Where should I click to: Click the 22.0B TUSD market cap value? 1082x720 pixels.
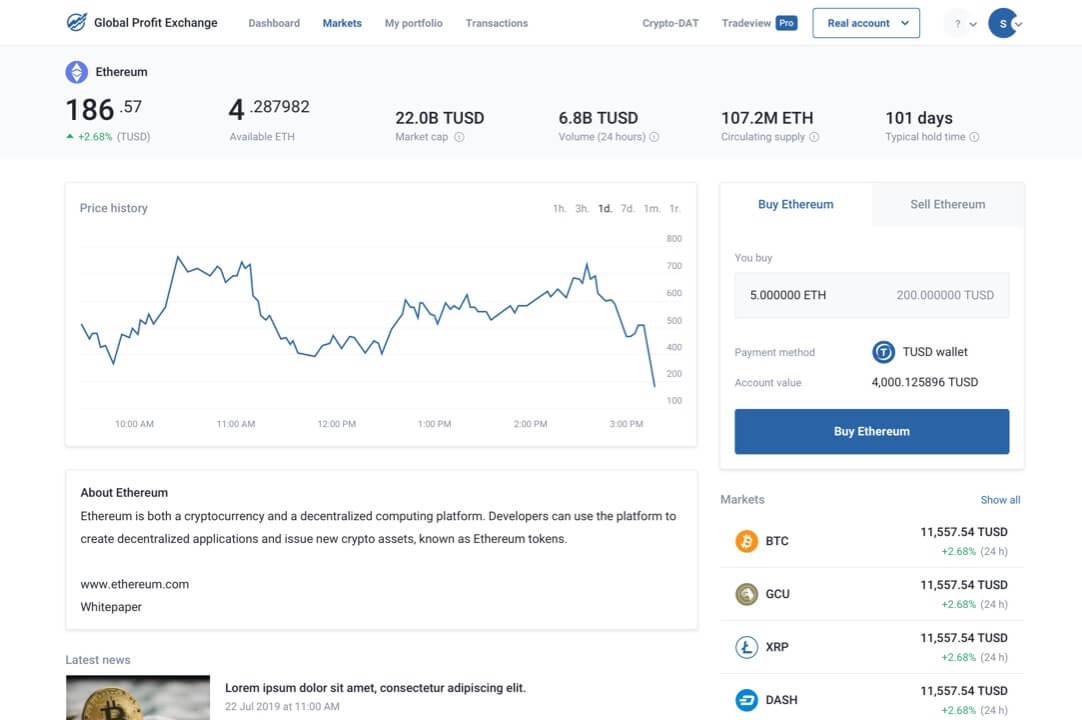tap(440, 118)
